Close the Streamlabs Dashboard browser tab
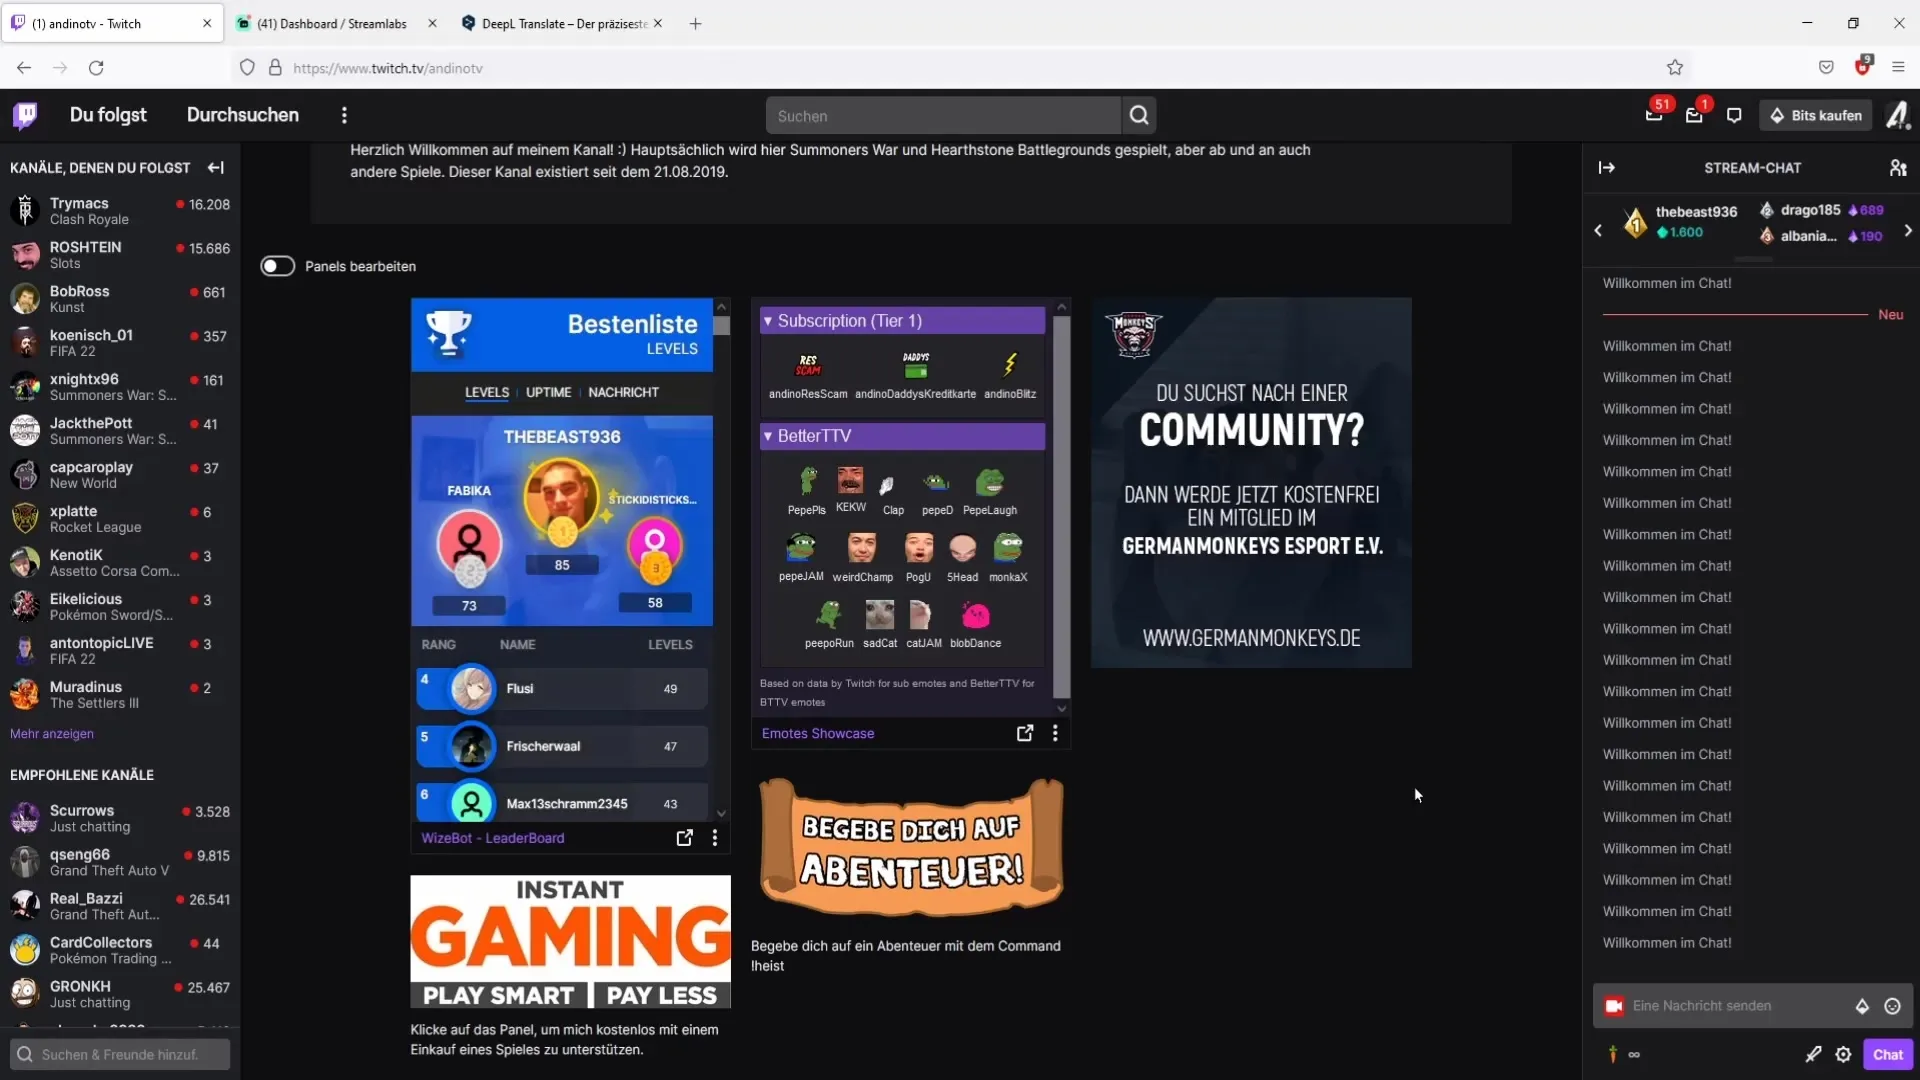The image size is (1920, 1080). 432,23
